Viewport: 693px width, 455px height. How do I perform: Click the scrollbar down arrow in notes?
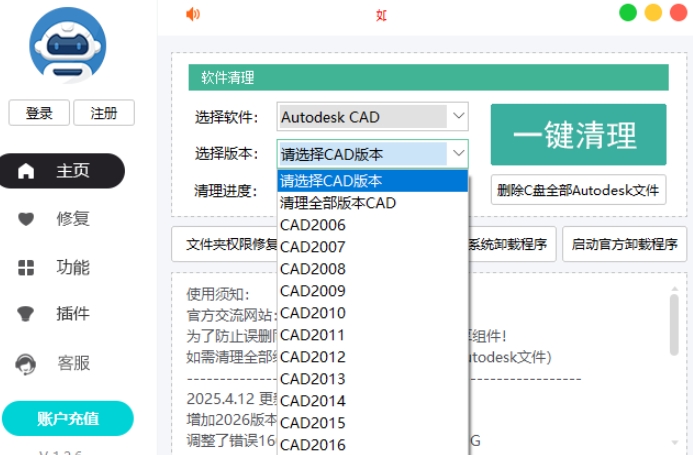[x=674, y=442]
